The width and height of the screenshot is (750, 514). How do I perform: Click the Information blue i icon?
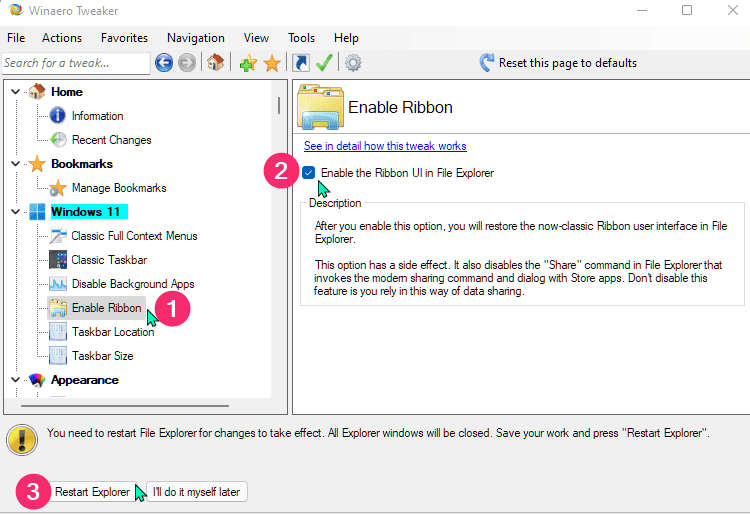pos(57,116)
